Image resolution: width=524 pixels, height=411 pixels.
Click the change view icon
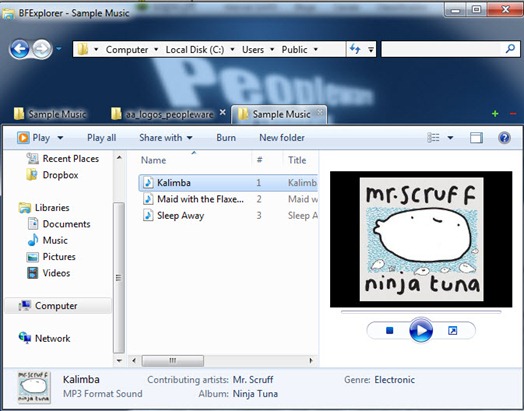point(433,138)
